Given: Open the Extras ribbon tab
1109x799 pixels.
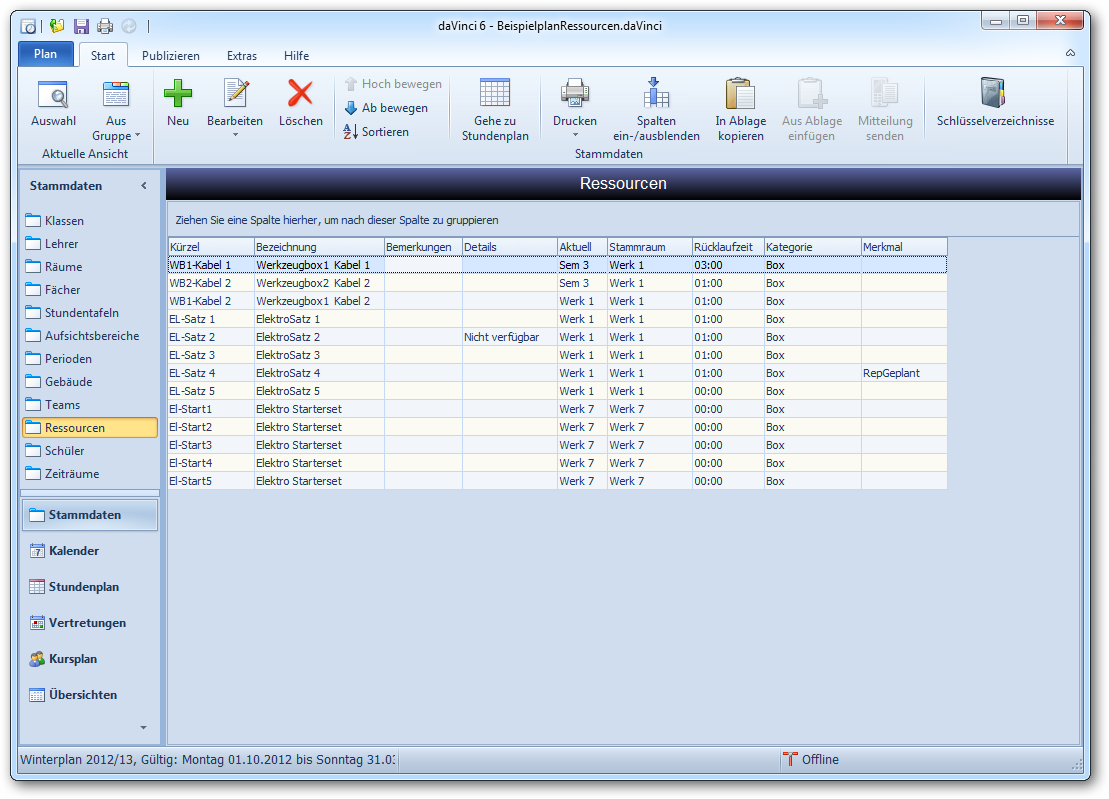Looking at the screenshot, I should pos(241,56).
